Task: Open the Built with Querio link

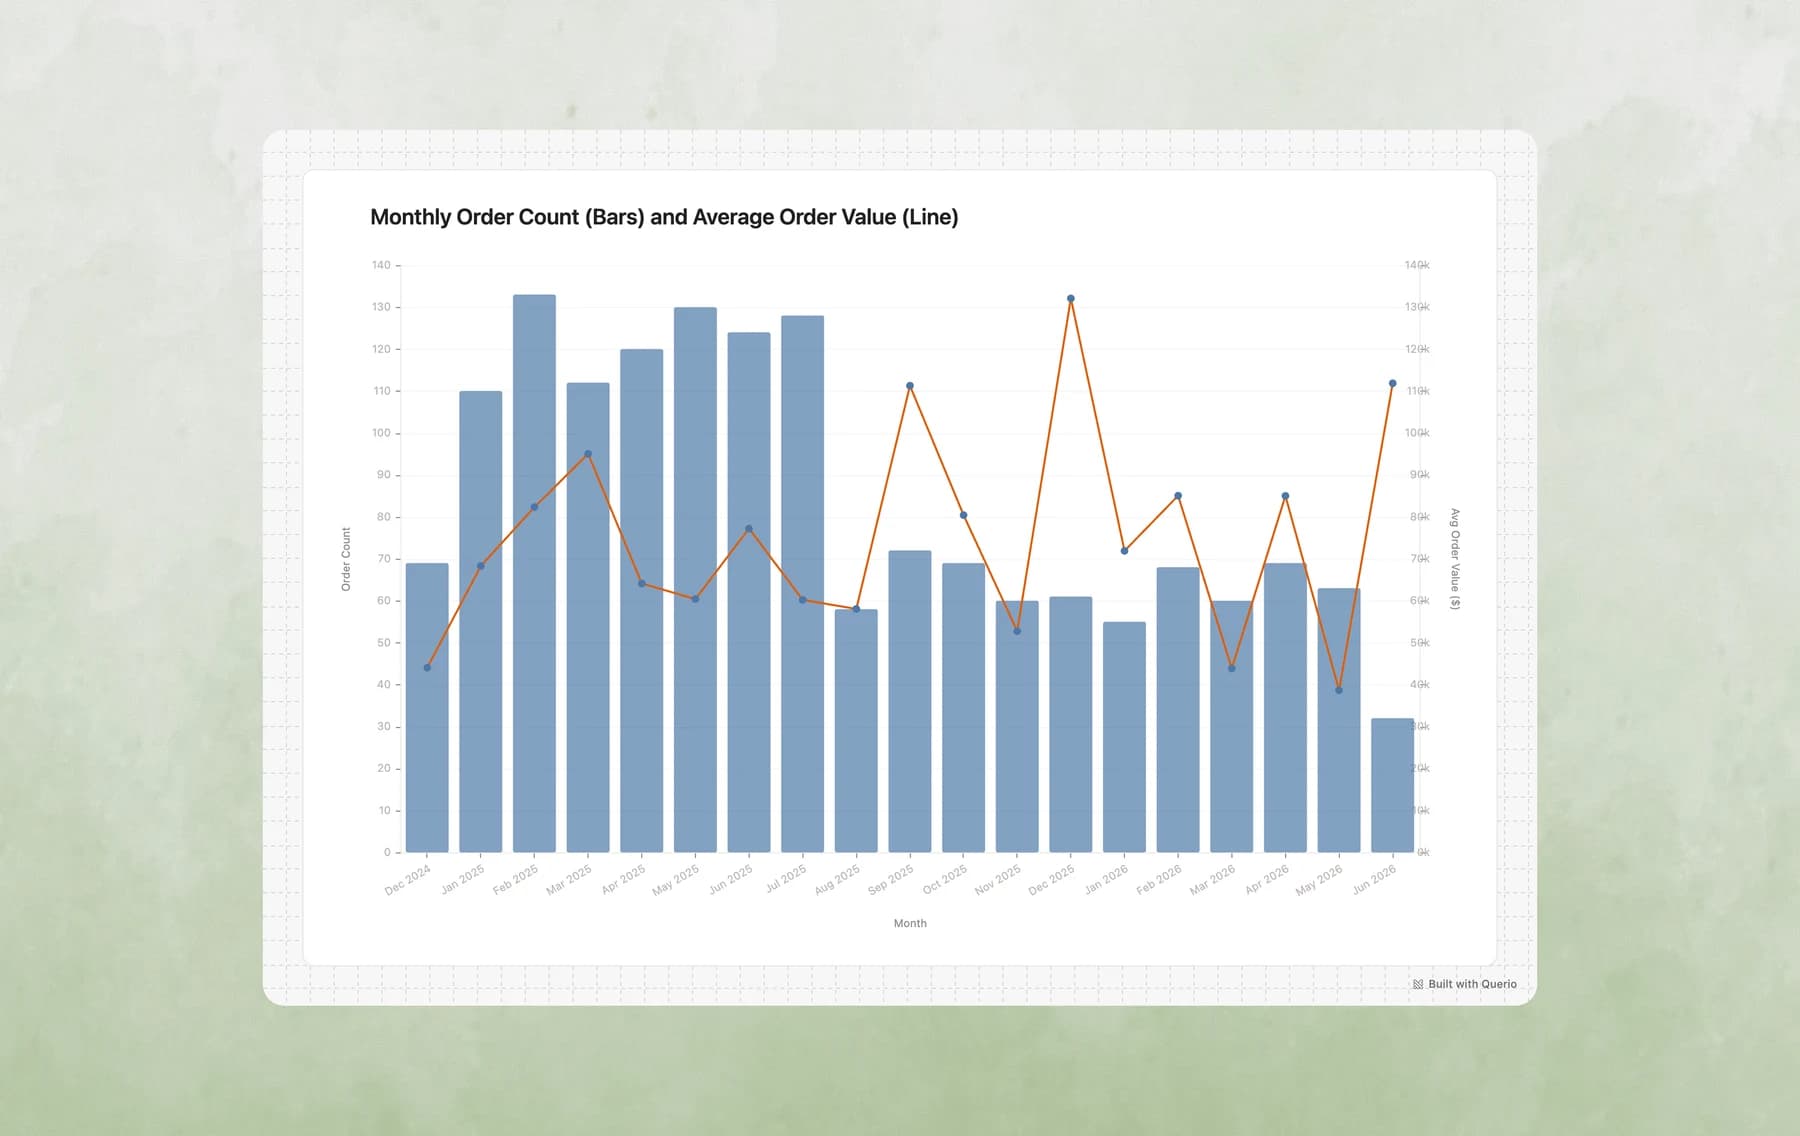Action: pos(1465,984)
